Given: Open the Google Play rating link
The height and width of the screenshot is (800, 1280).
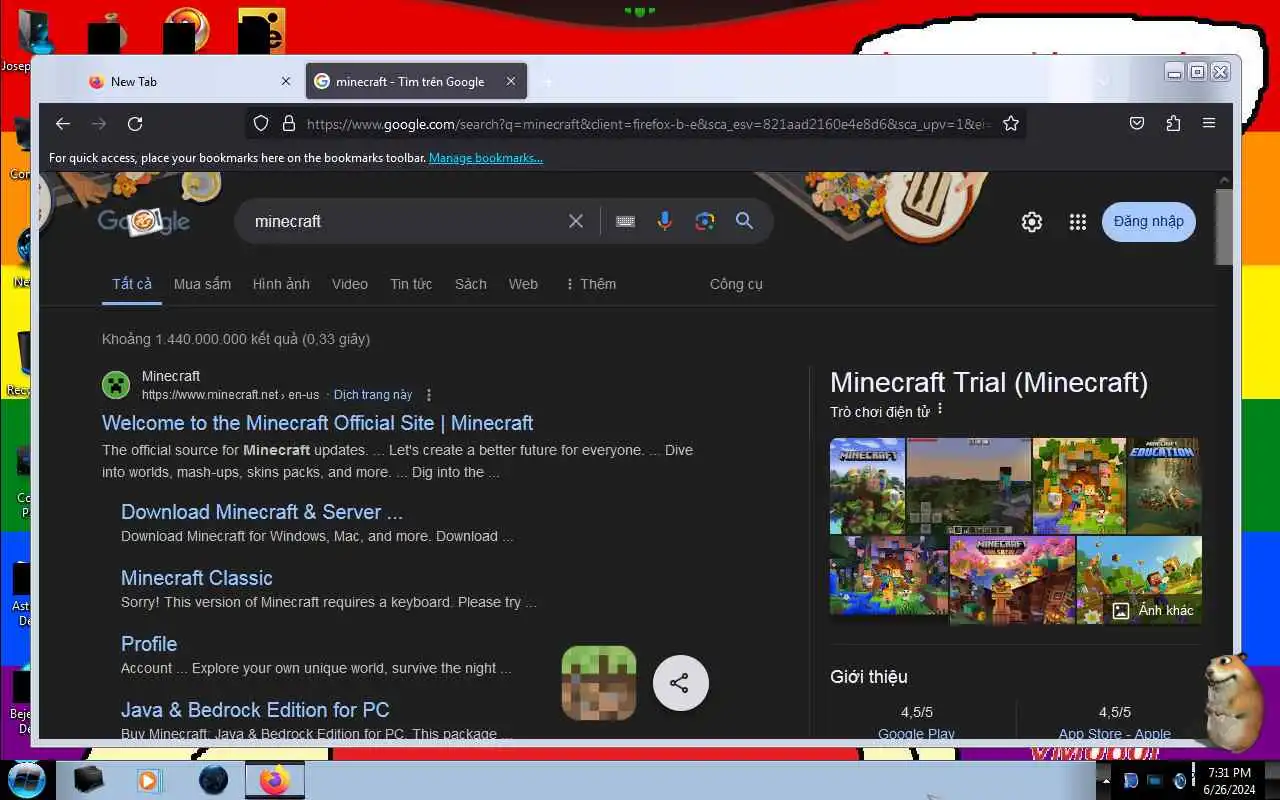Looking at the screenshot, I should (x=916, y=733).
